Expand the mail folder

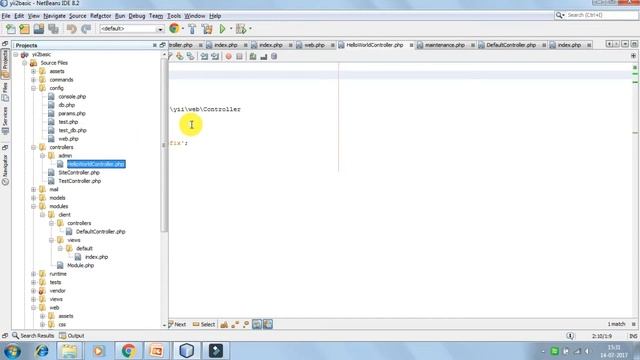point(33,189)
